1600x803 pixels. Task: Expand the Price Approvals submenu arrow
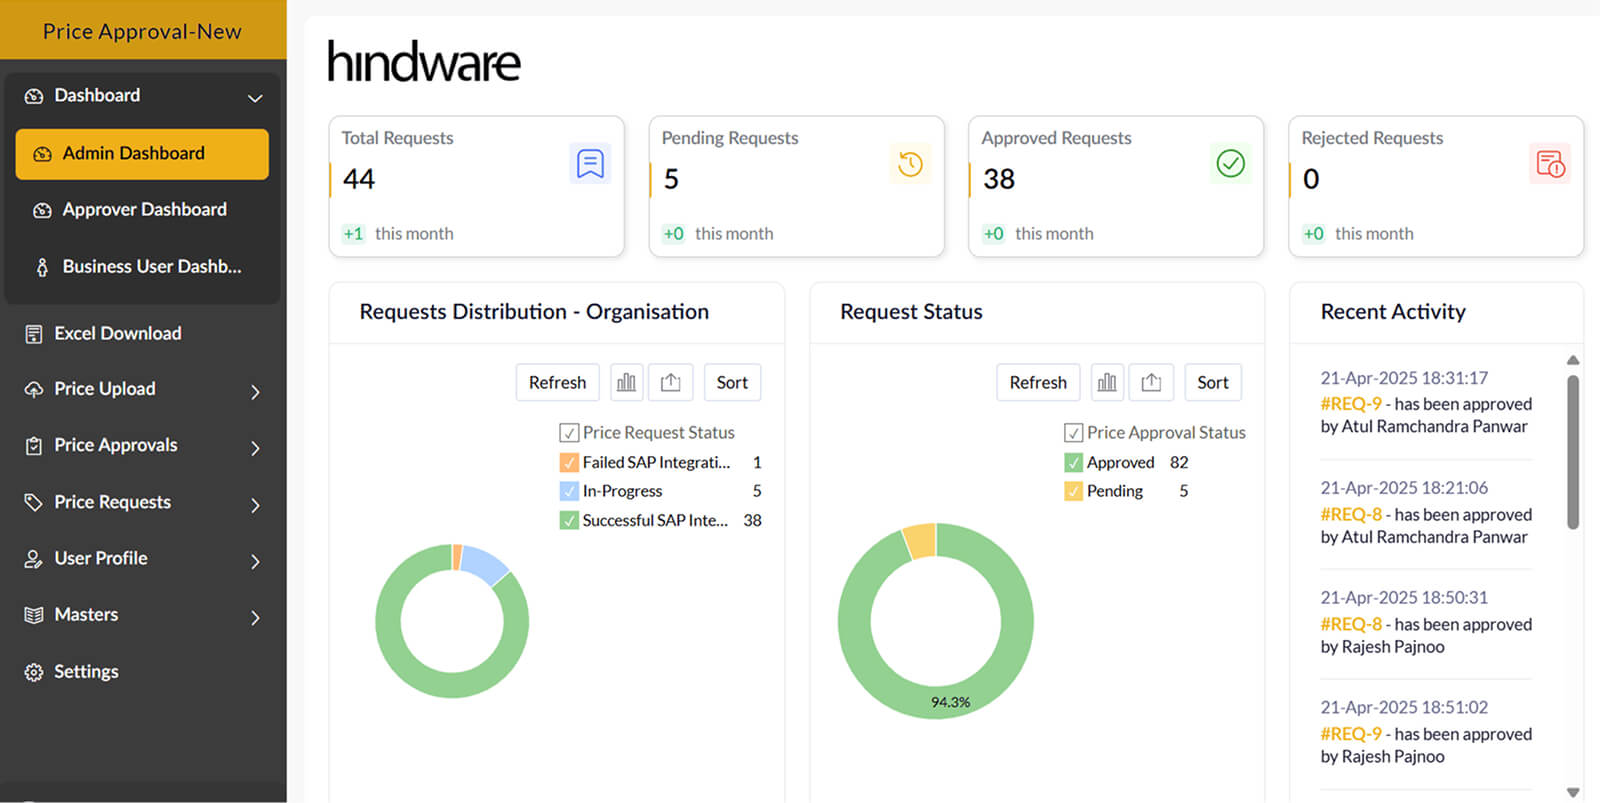click(255, 448)
